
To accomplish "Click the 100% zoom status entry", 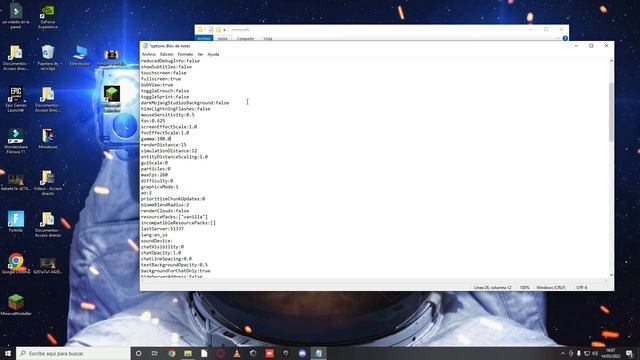I will coord(524,287).
